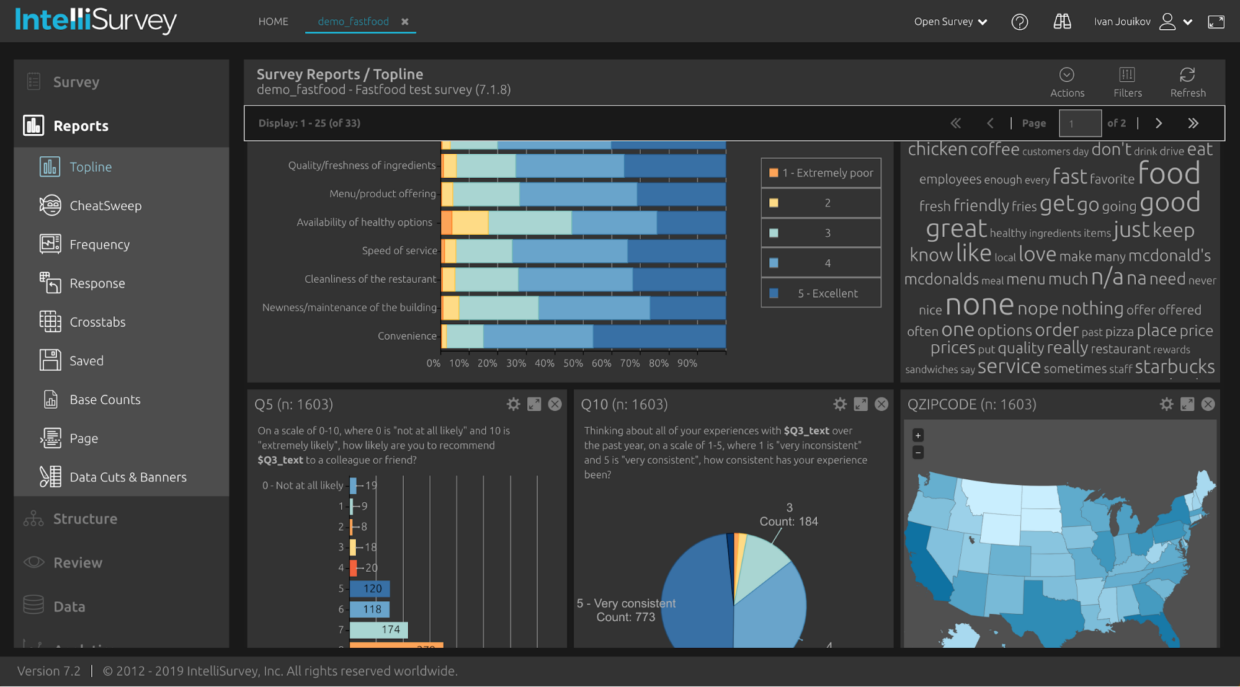Toggle legend item 5 - Excellent
The width and height of the screenshot is (1240, 687).
click(x=821, y=293)
